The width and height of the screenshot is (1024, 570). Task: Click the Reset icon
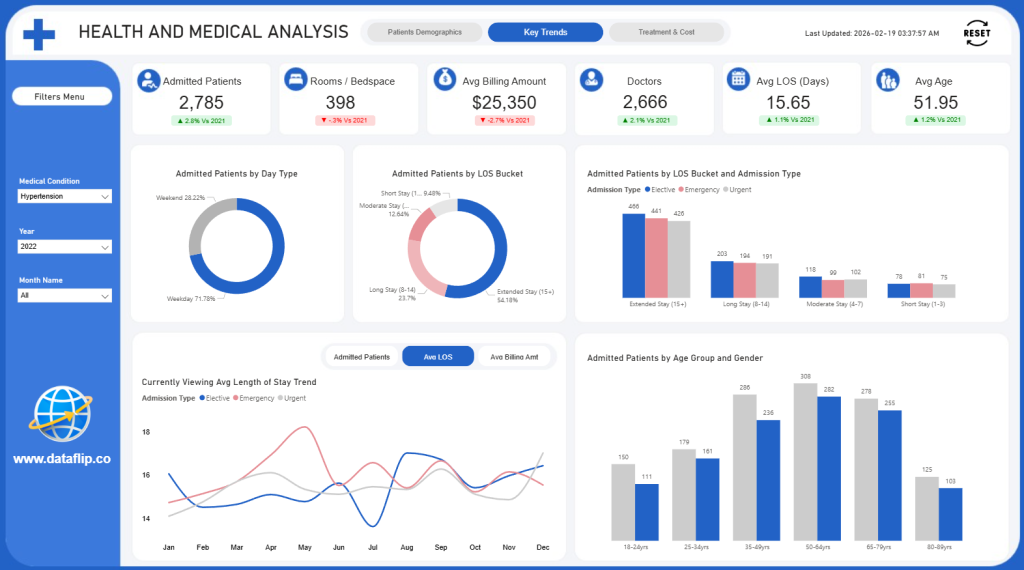[x=976, y=33]
